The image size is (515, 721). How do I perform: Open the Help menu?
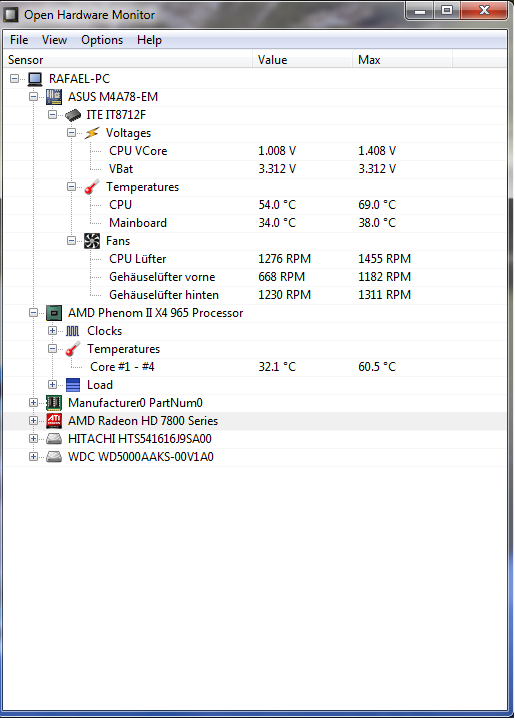149,40
